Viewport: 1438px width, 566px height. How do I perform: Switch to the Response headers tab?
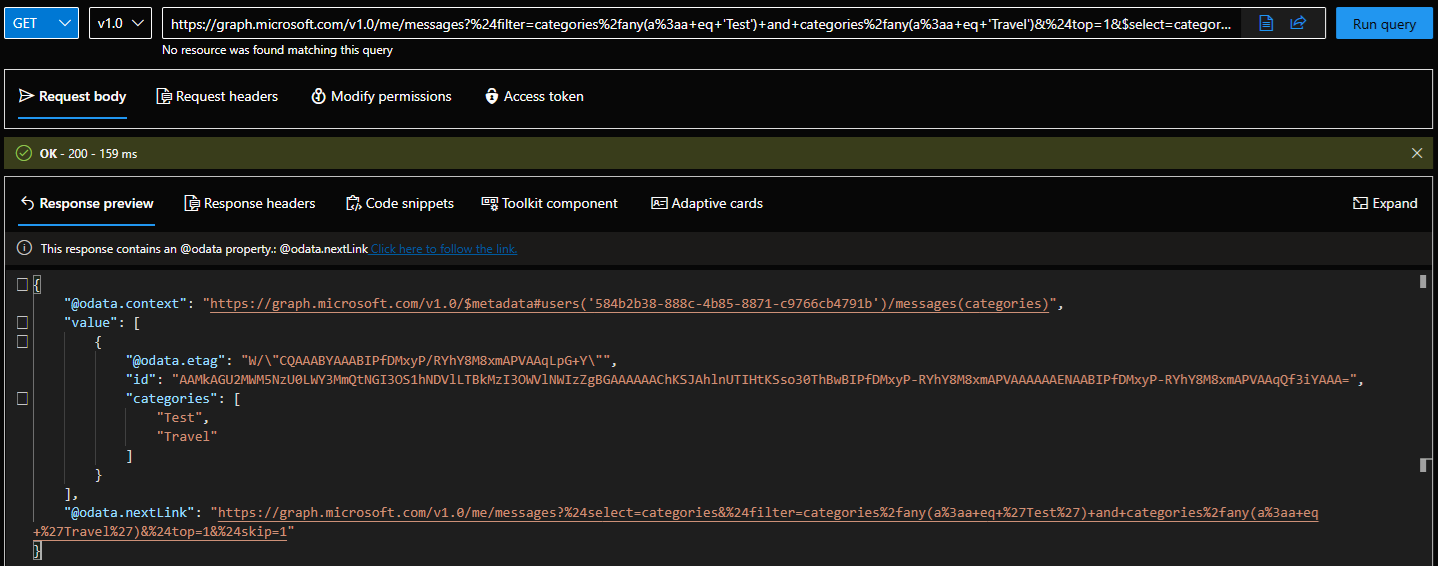[x=250, y=204]
